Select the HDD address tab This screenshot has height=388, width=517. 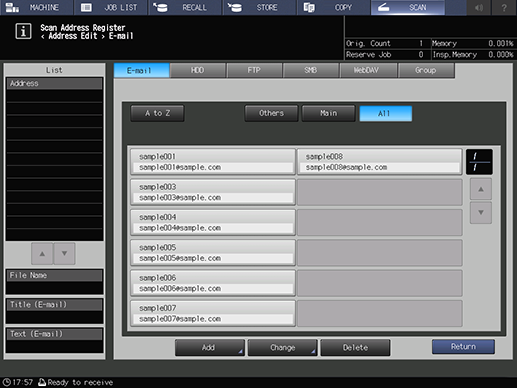coord(198,70)
